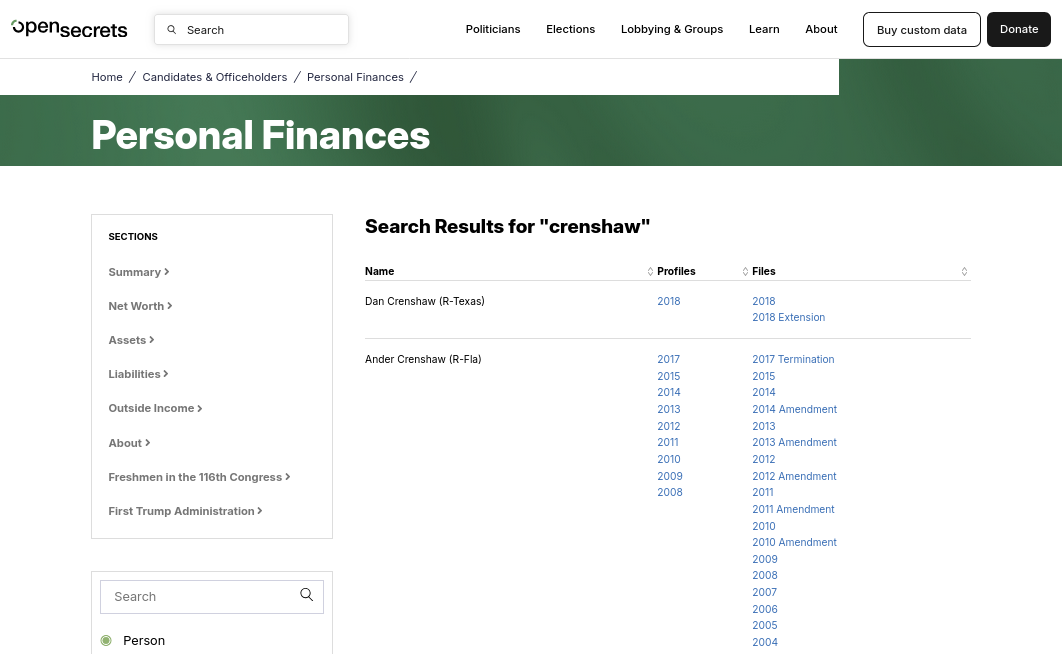Open Ander Crenshaw's 2009 profile
Screen dimensions: 1062x654
670,477
